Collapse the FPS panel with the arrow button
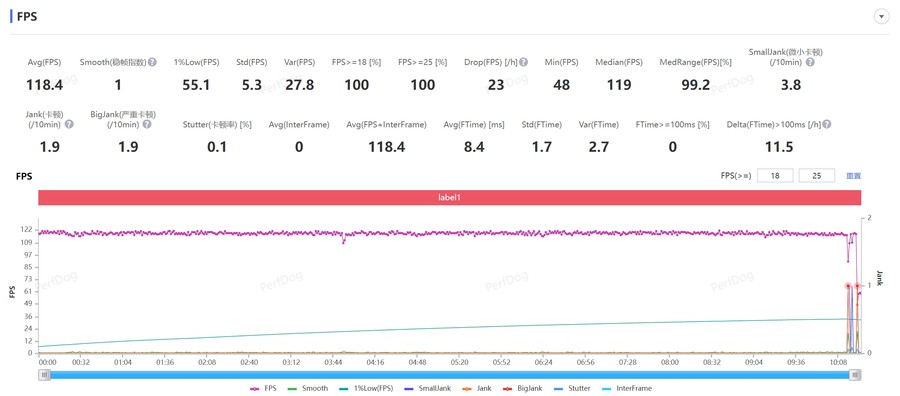This screenshot has height=396, width=900. [x=881, y=17]
